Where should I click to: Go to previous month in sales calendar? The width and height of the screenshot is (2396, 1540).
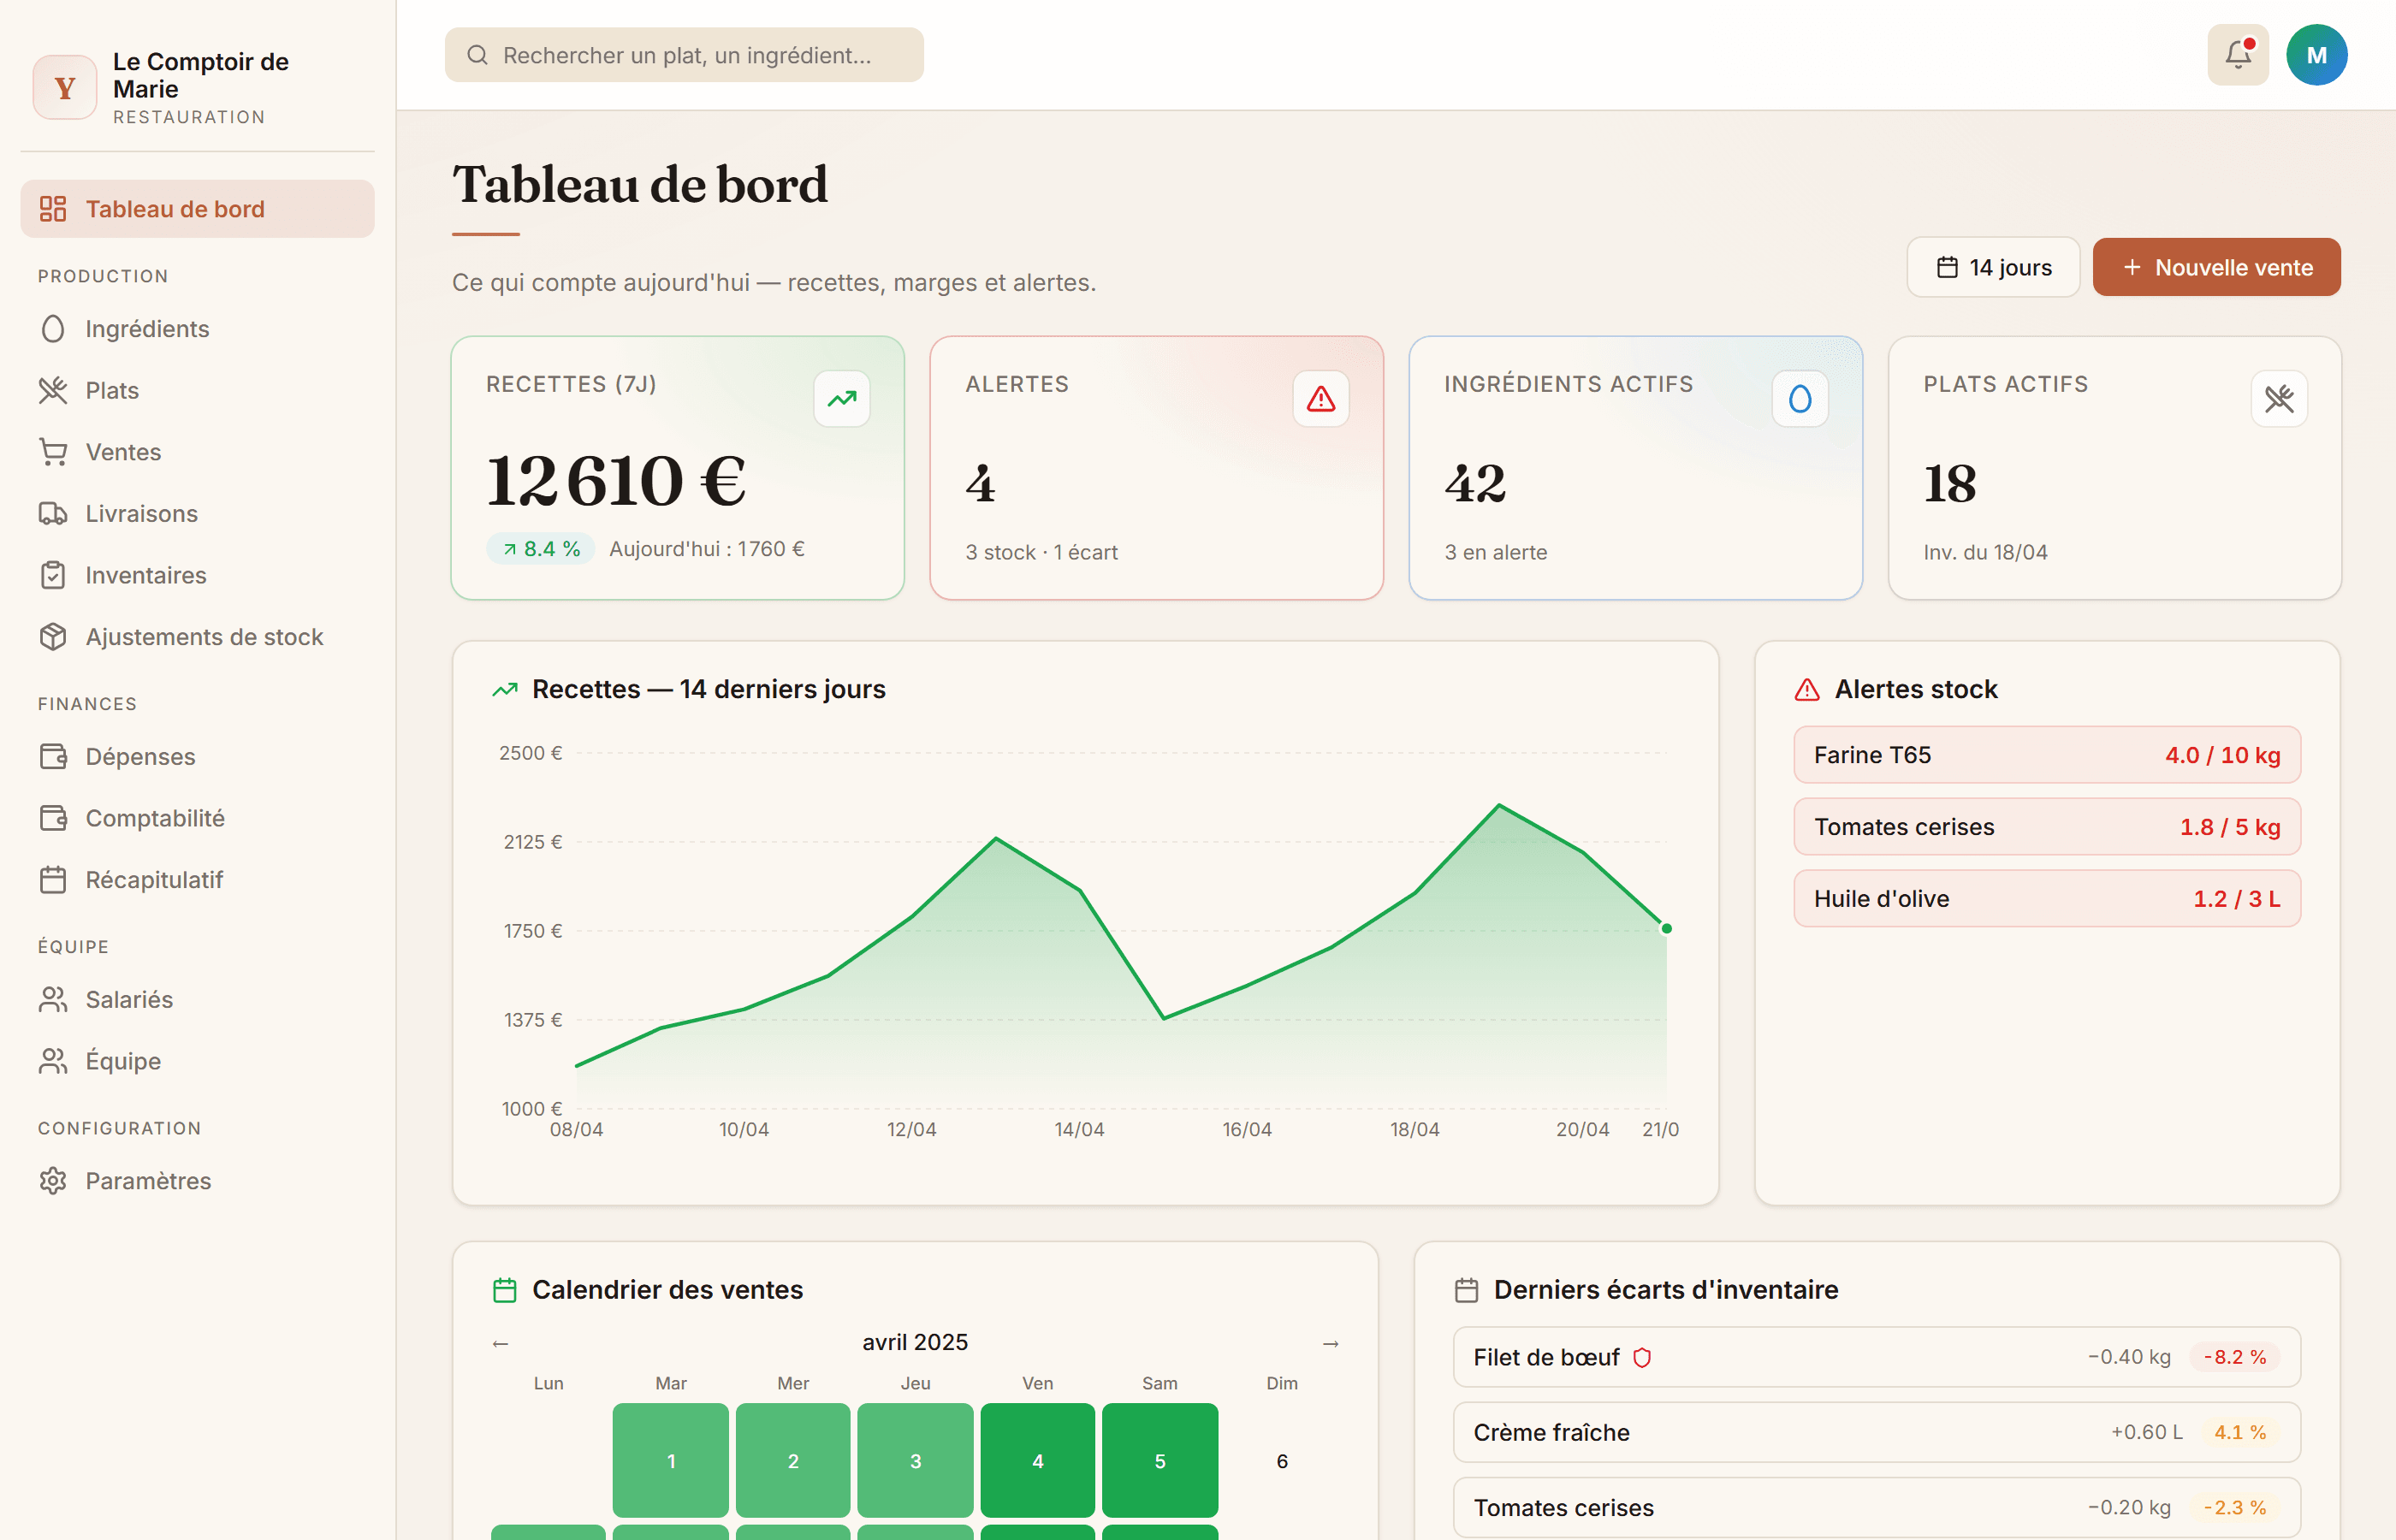(500, 1343)
